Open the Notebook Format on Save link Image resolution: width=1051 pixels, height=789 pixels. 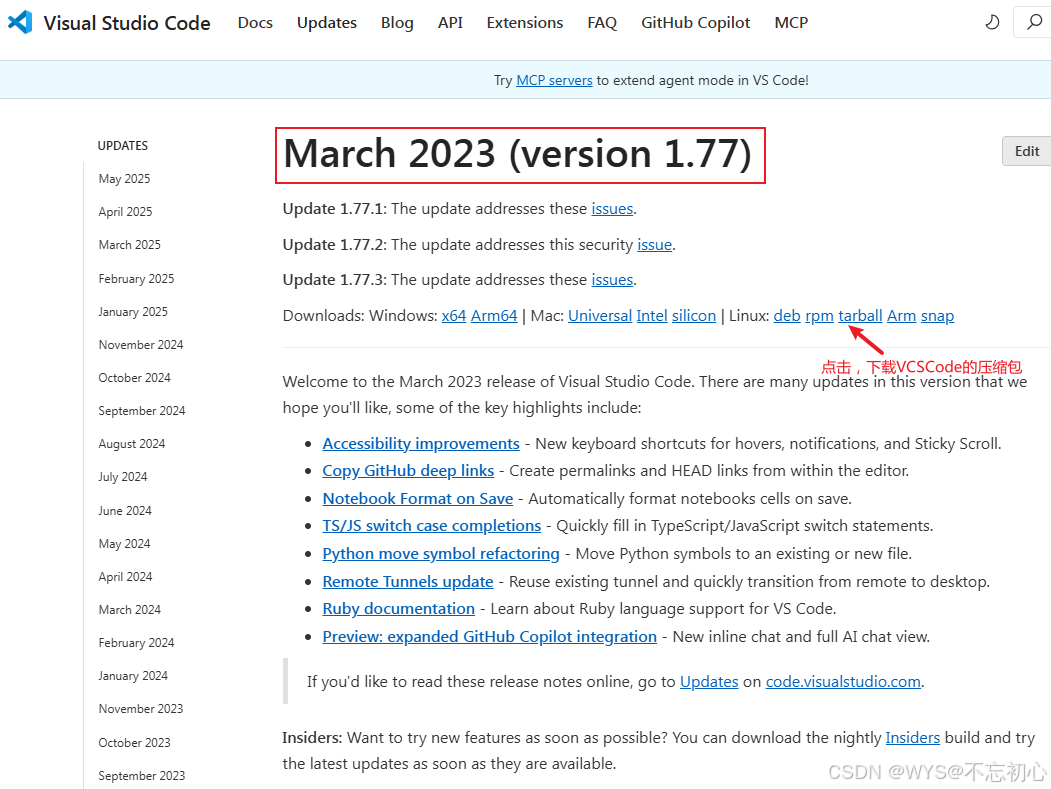418,499
